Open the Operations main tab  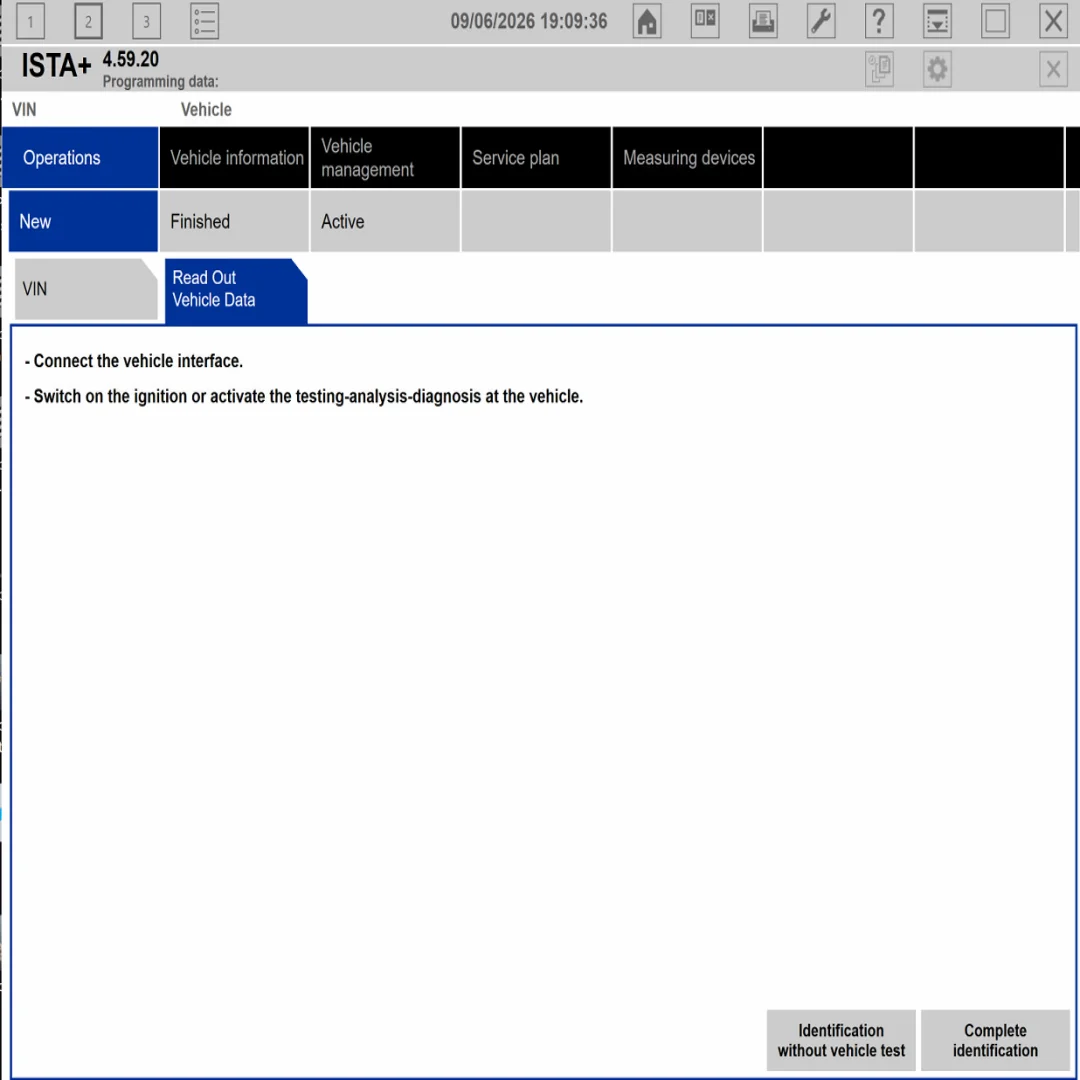[x=81, y=158]
